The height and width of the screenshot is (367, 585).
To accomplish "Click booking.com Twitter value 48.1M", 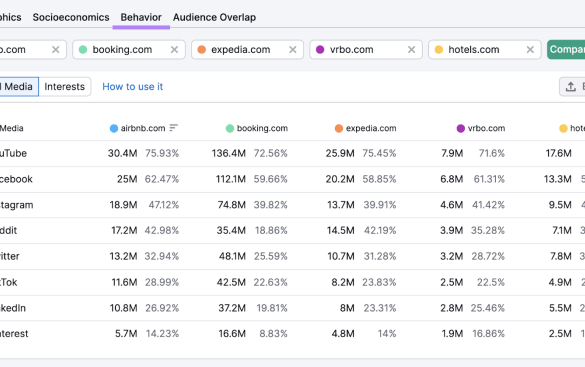I will (232, 256).
